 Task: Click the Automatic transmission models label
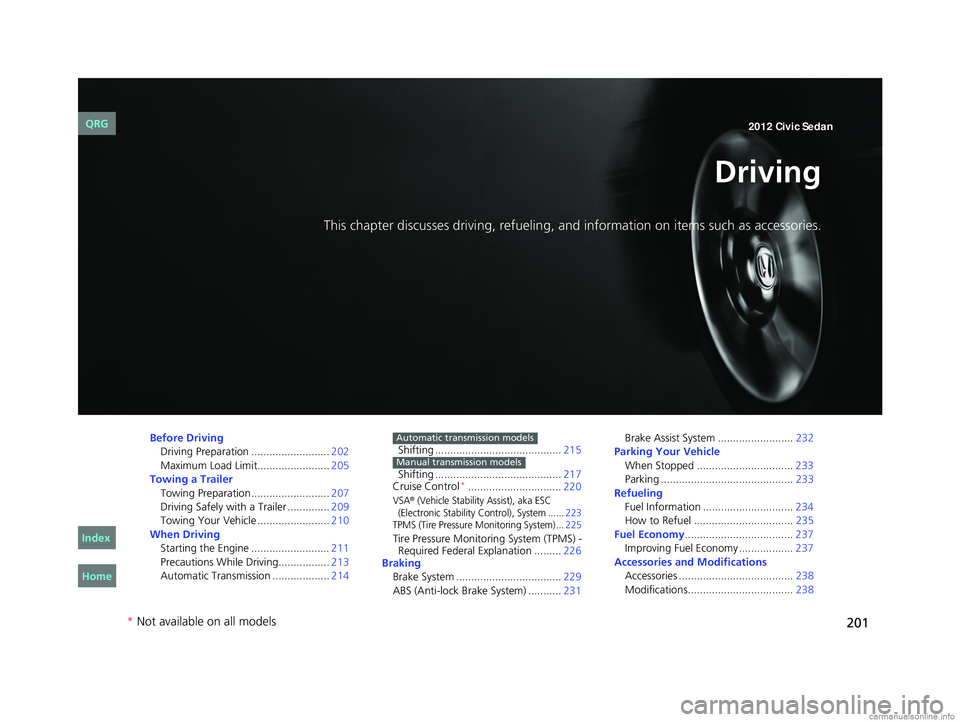465,438
